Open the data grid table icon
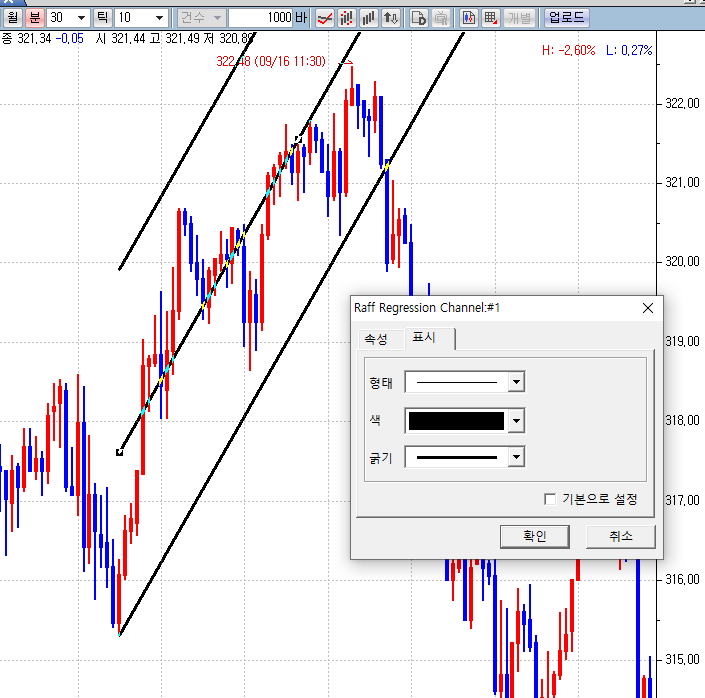Image resolution: width=705 pixels, height=698 pixels. coord(490,18)
